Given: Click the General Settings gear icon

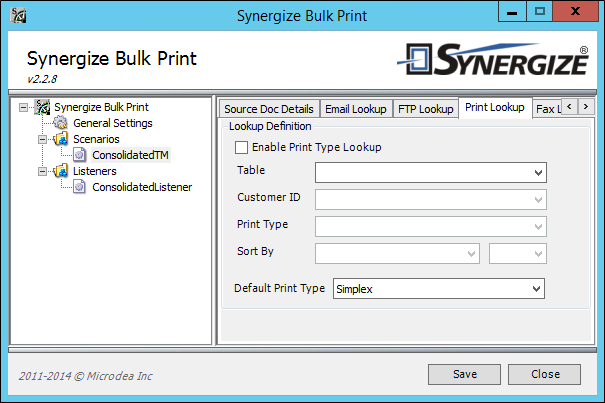Looking at the screenshot, I should [60, 123].
